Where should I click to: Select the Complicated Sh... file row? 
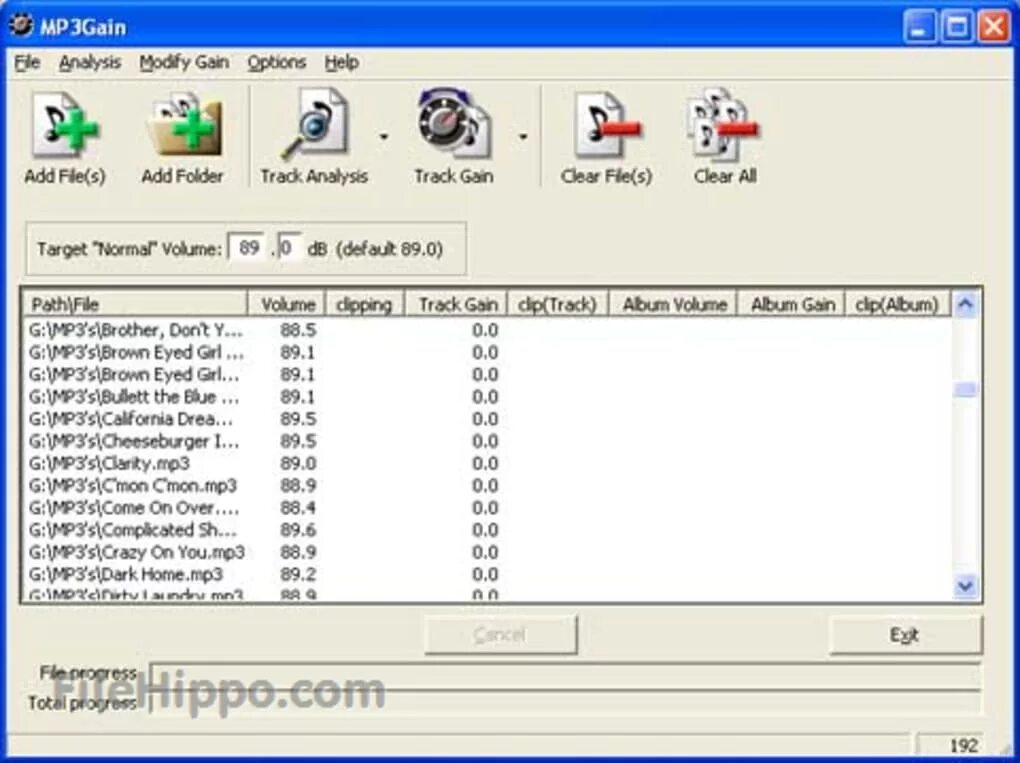pyautogui.click(x=488, y=530)
